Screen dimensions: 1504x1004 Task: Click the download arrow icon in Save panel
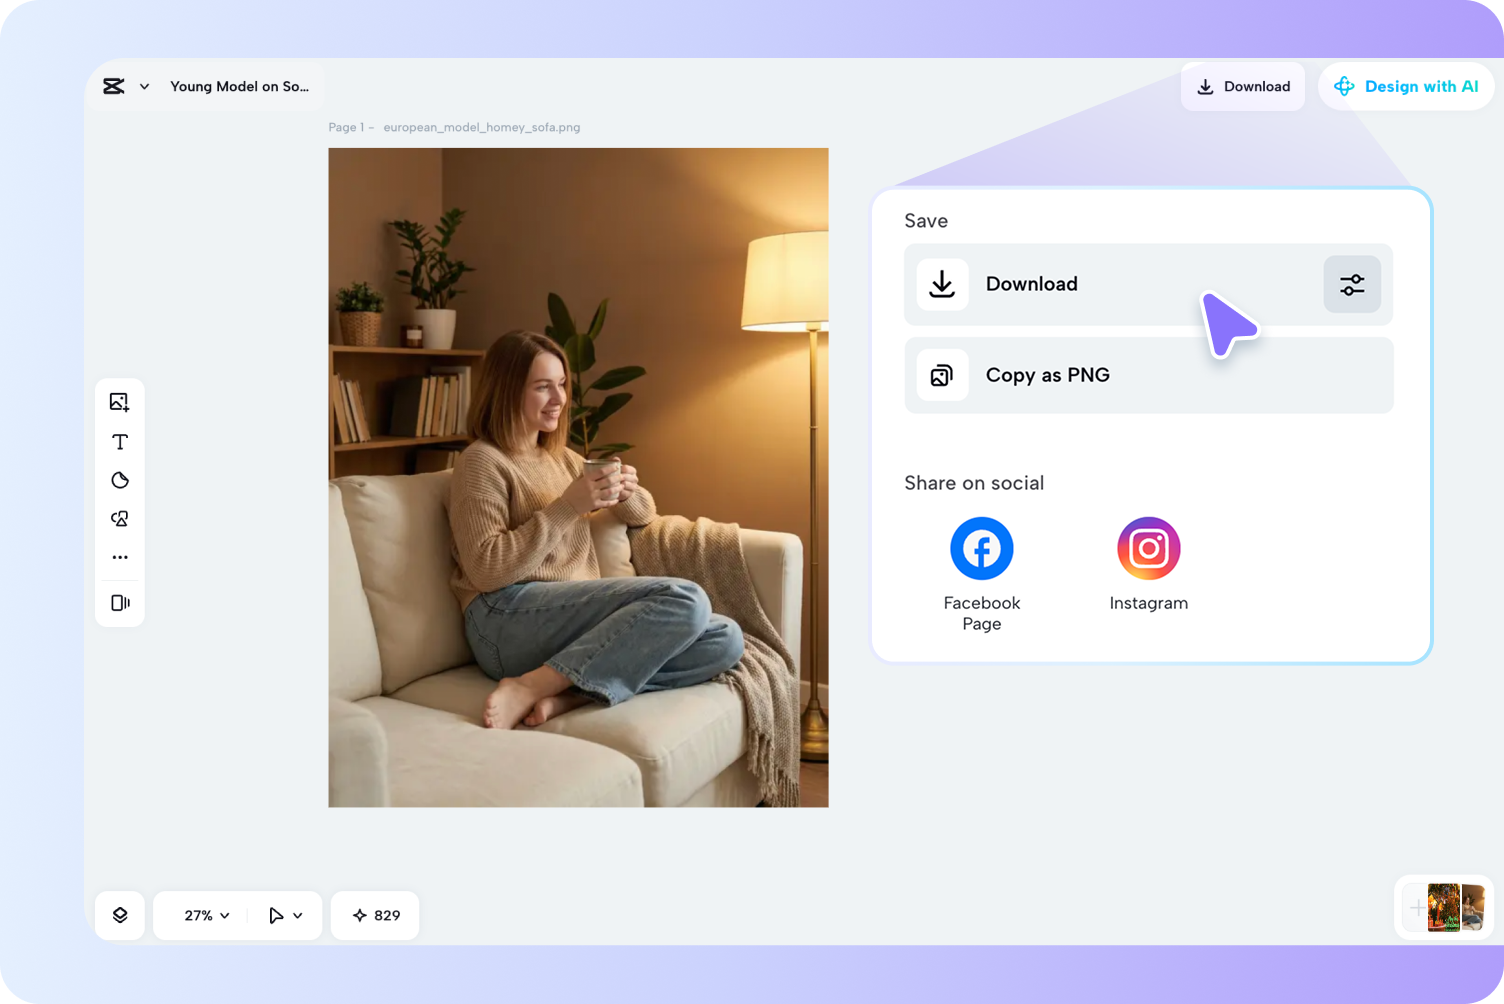click(942, 284)
